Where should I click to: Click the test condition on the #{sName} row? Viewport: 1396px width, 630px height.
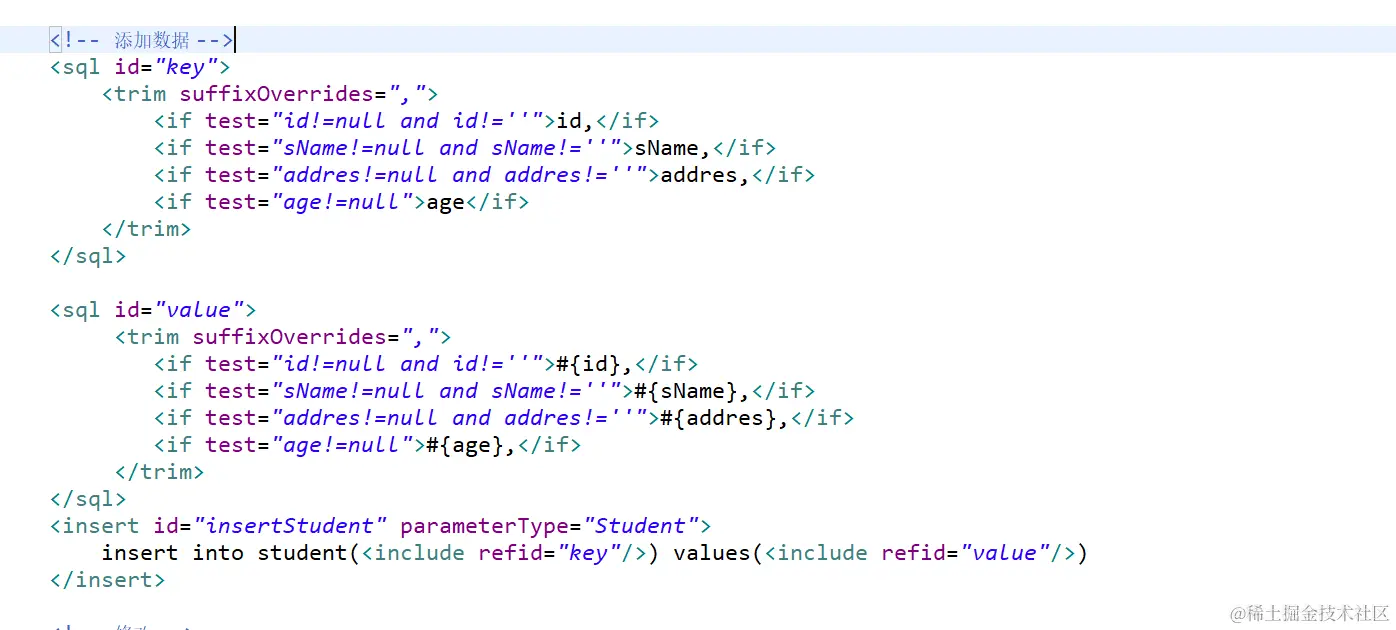pyautogui.click(x=414, y=391)
